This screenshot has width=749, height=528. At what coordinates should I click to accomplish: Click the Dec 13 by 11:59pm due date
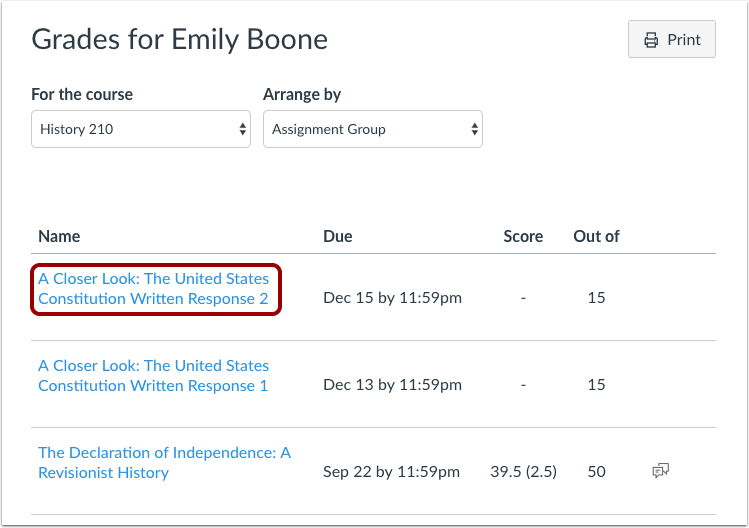pyautogui.click(x=392, y=385)
